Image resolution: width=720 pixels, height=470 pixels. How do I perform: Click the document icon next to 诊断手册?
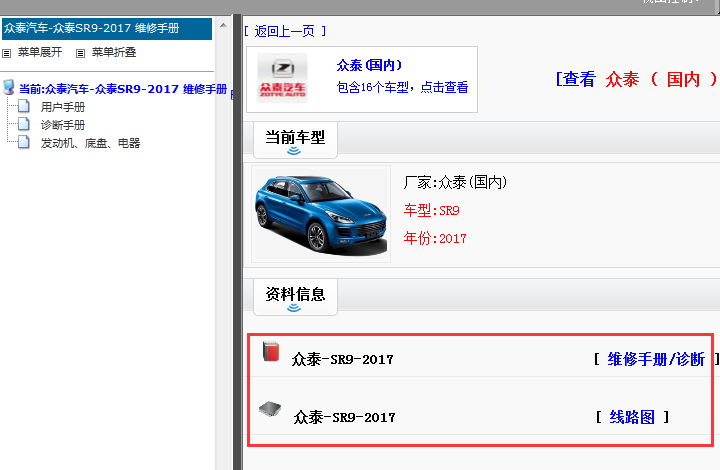tap(24, 124)
